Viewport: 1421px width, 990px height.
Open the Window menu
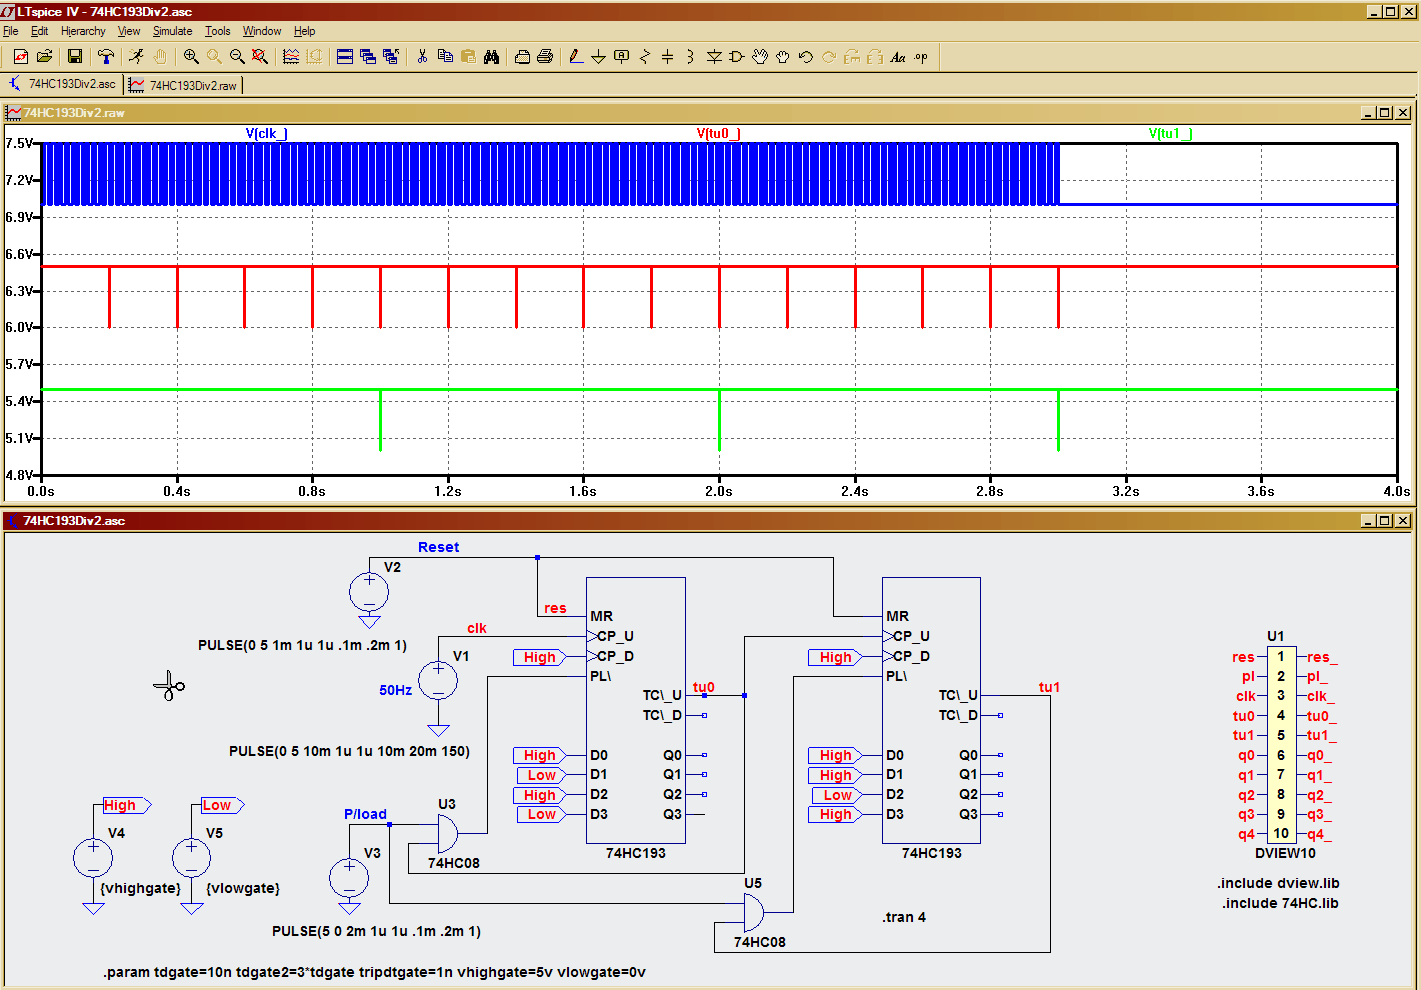262,31
